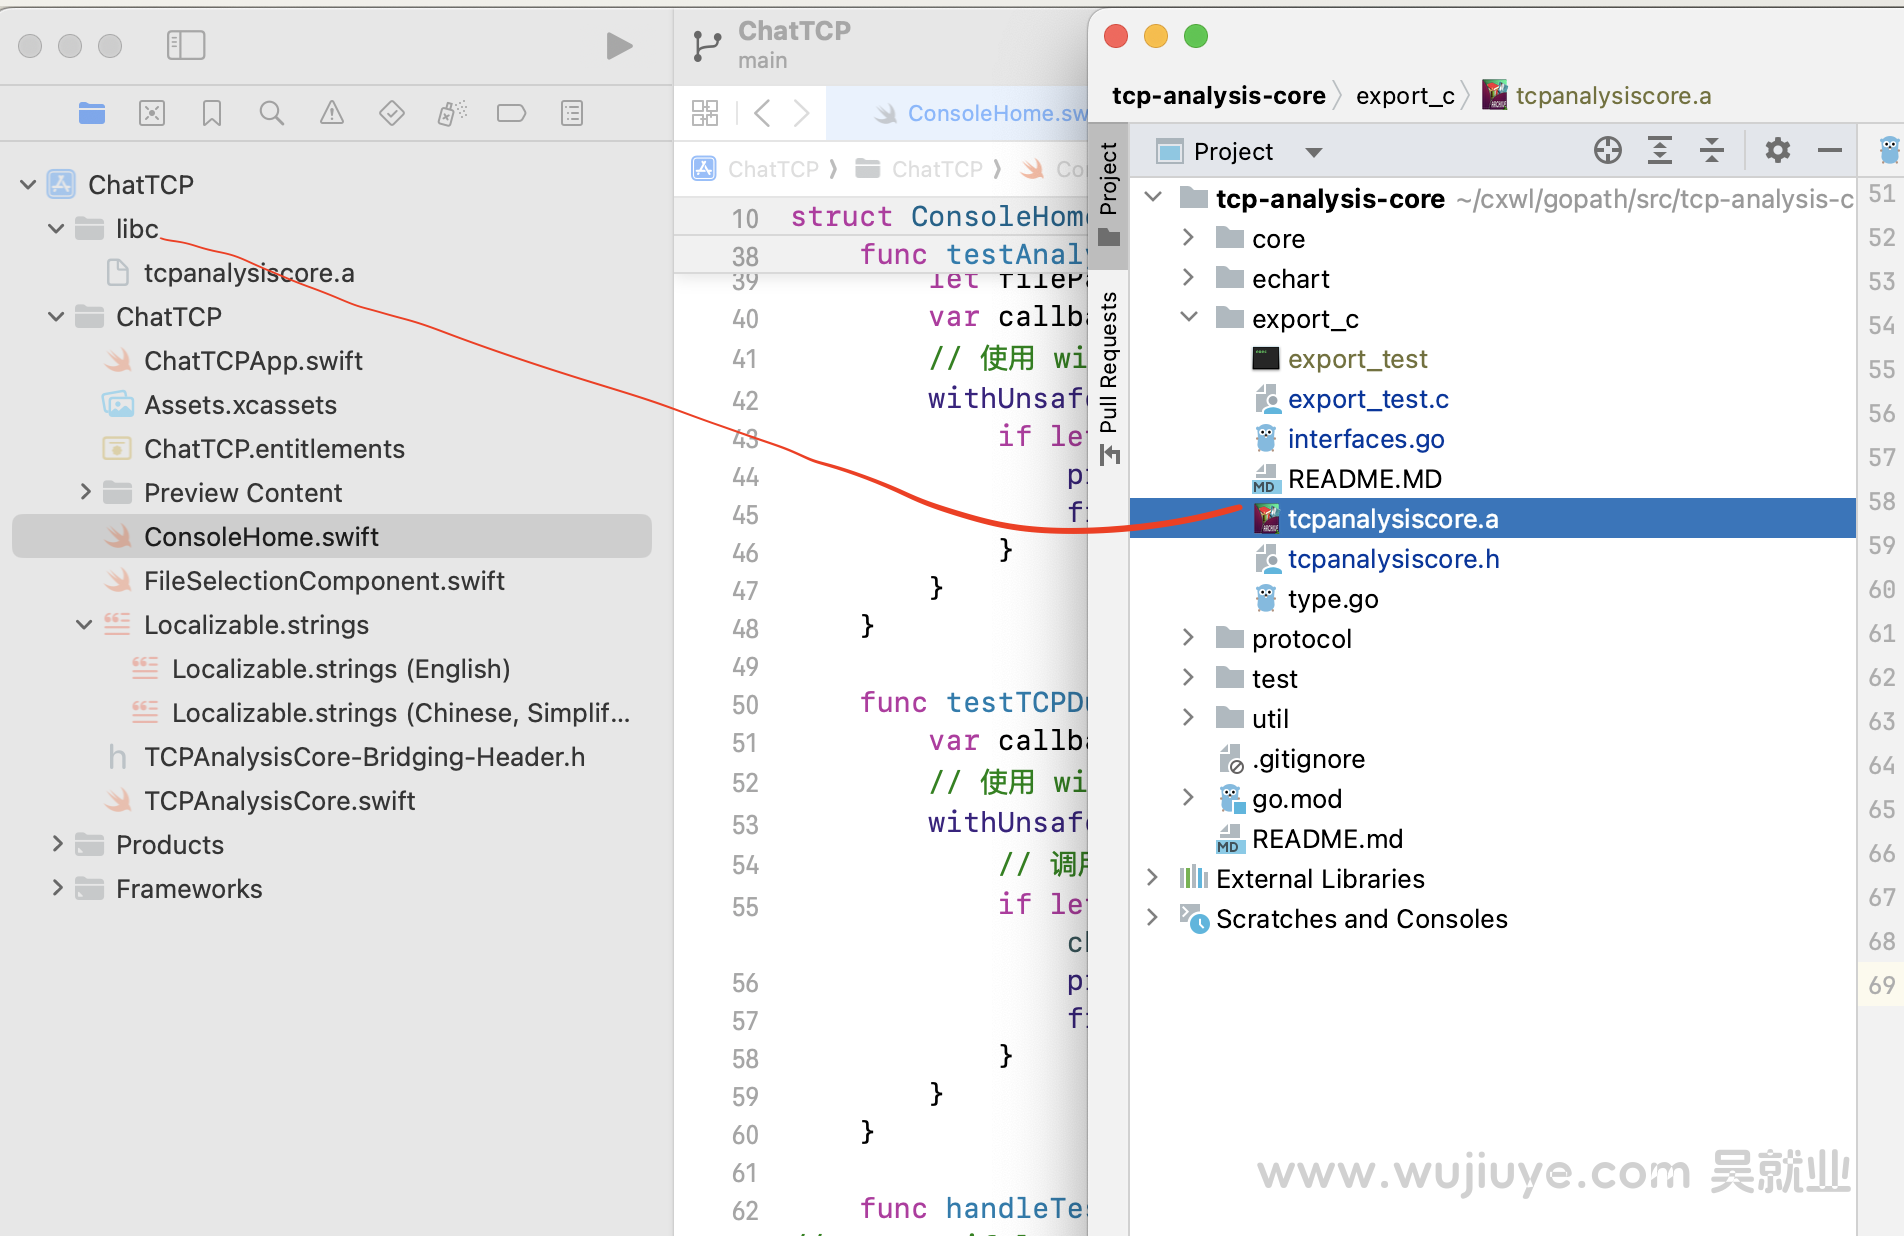Click Collapse All icon in Project panel
Image resolution: width=1904 pixels, height=1236 pixels.
click(1712, 151)
